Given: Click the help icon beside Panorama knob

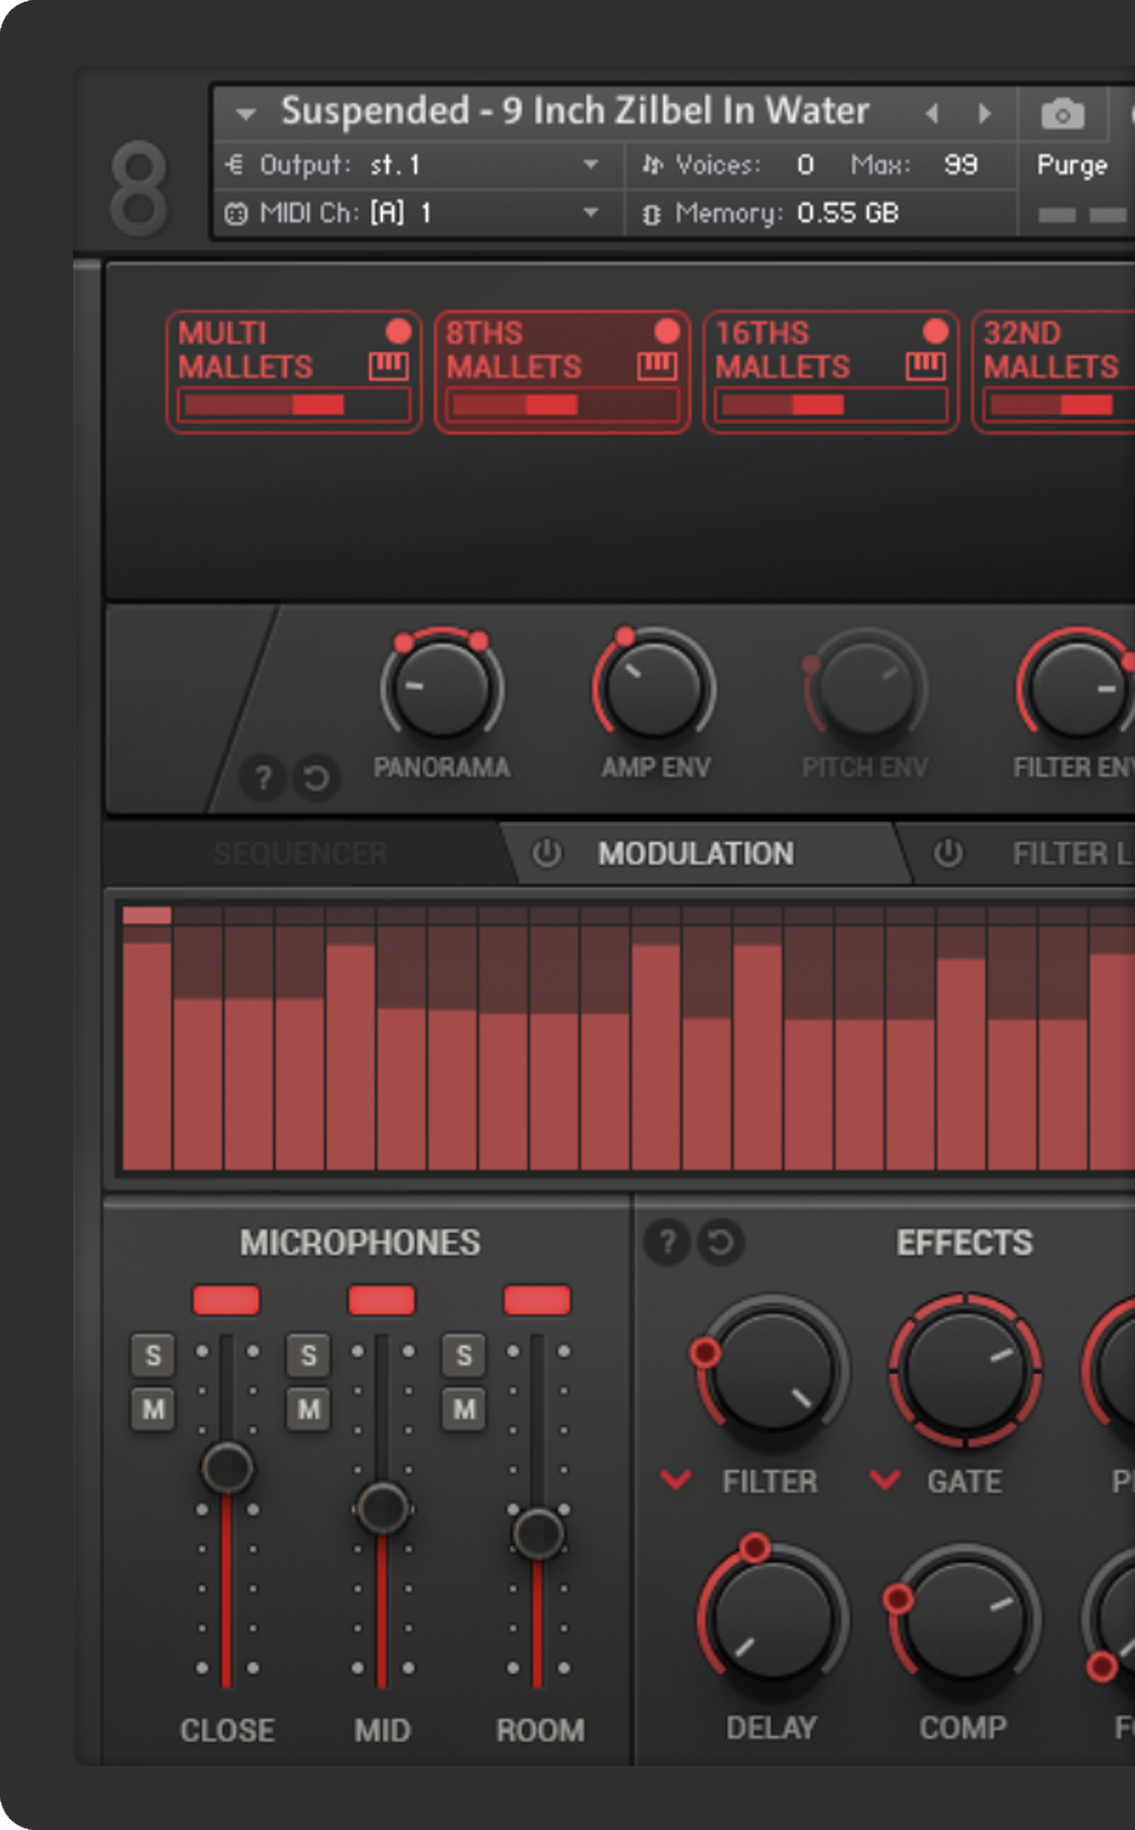Looking at the screenshot, I should pos(263,777).
